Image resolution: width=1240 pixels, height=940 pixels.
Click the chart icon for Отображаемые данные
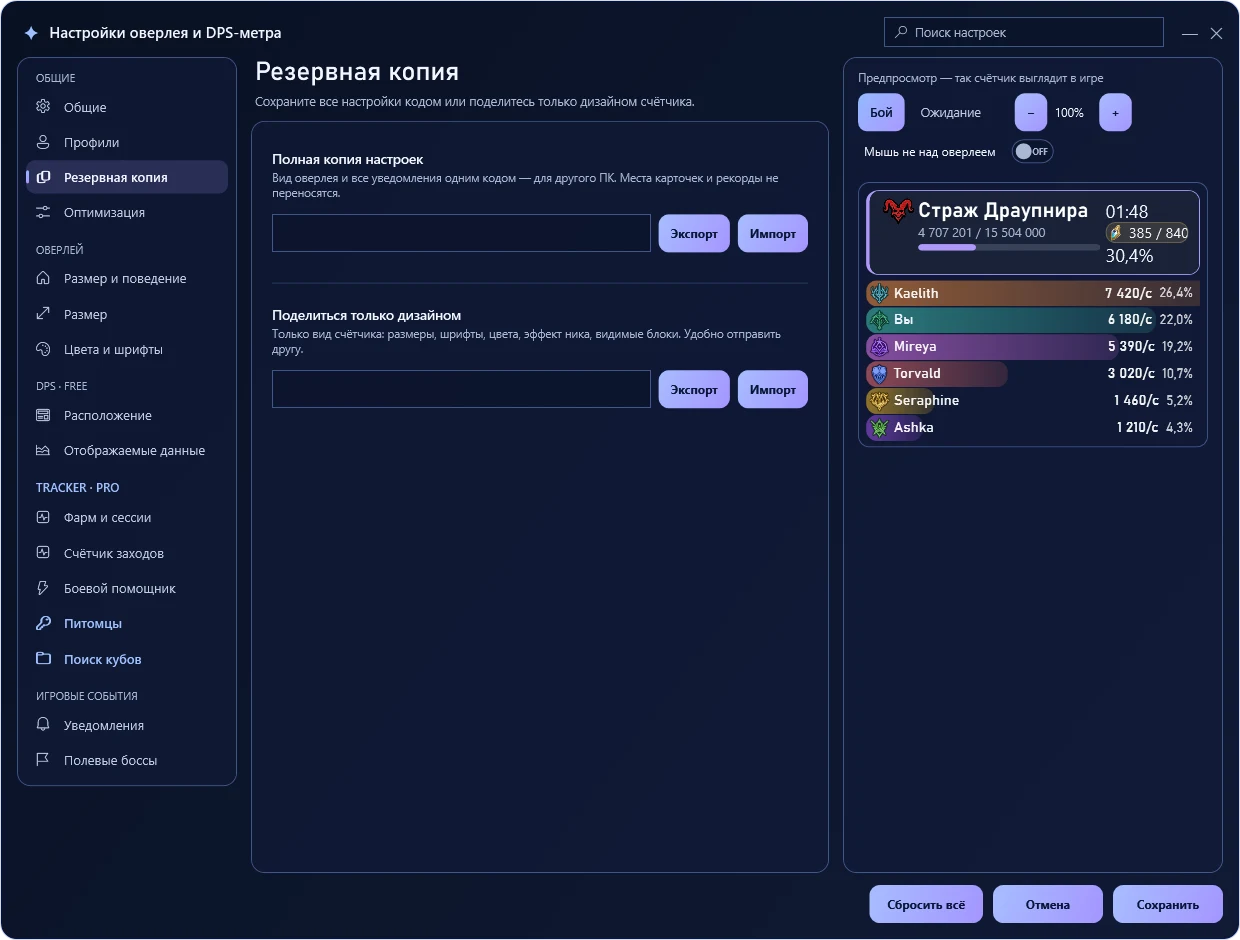[x=43, y=450]
